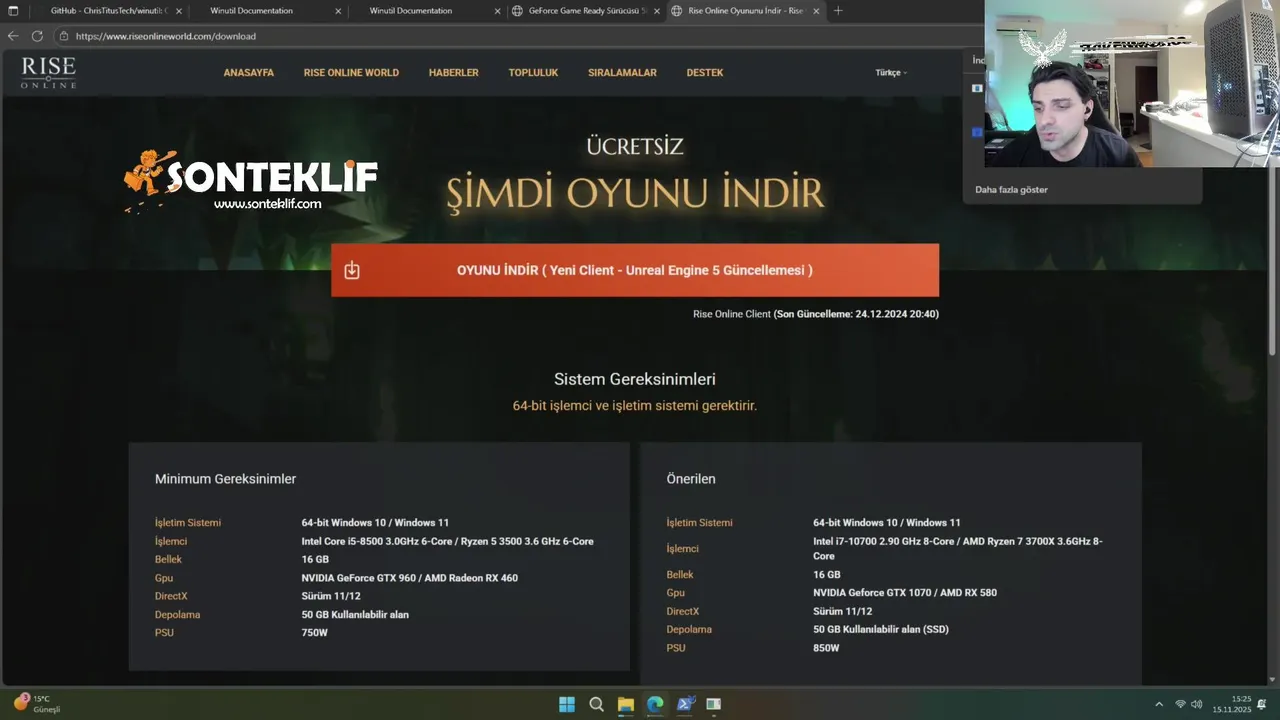Click NVIDIA Geforce GTX 1070 GPU text

click(x=904, y=593)
